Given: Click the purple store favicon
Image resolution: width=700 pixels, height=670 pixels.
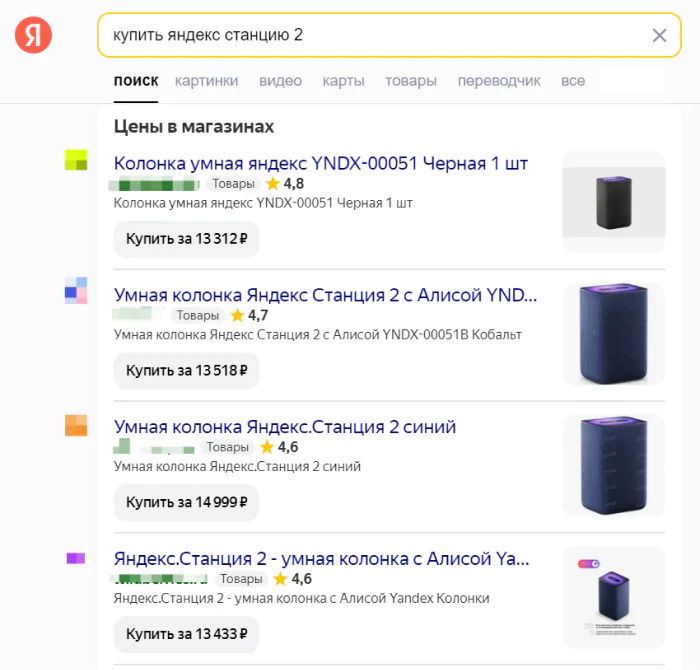Looking at the screenshot, I should tap(76, 558).
